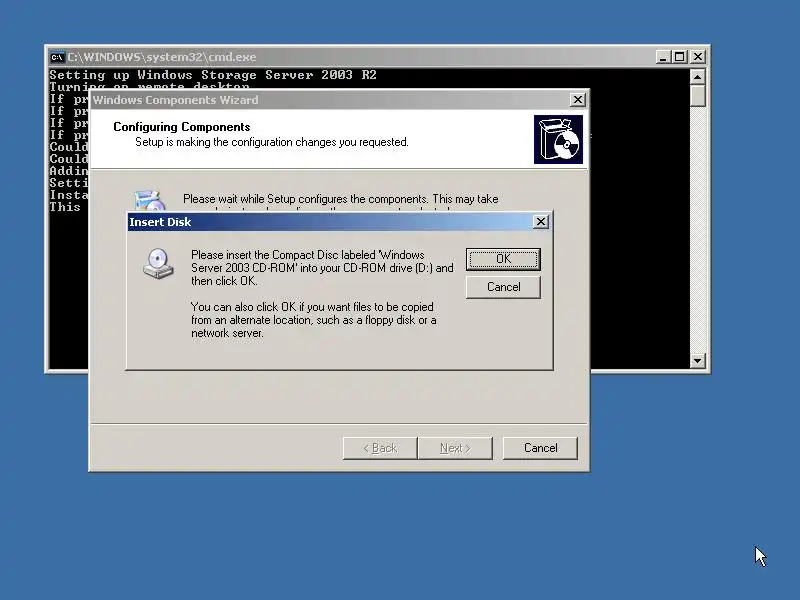800x600 pixels.
Task: Close the Windows Components Wizard window
Action: 577,99
